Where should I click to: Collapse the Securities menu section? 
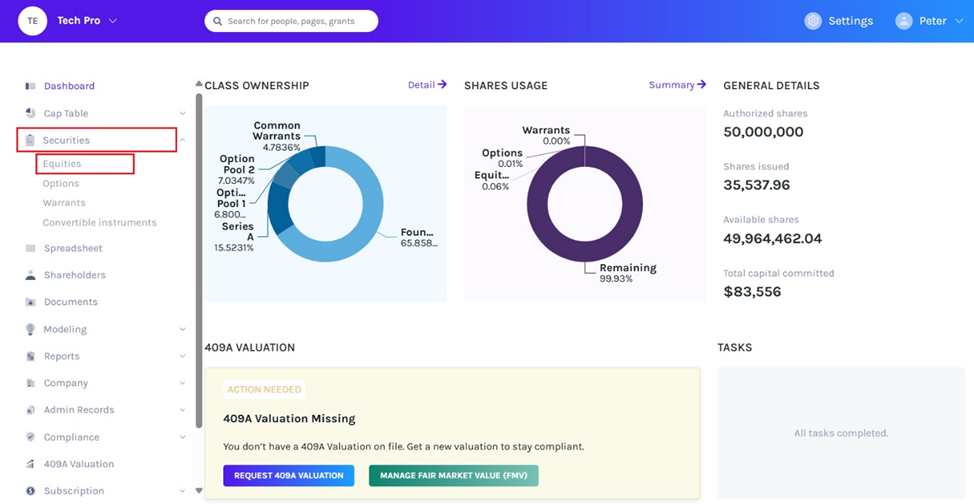pyautogui.click(x=182, y=141)
